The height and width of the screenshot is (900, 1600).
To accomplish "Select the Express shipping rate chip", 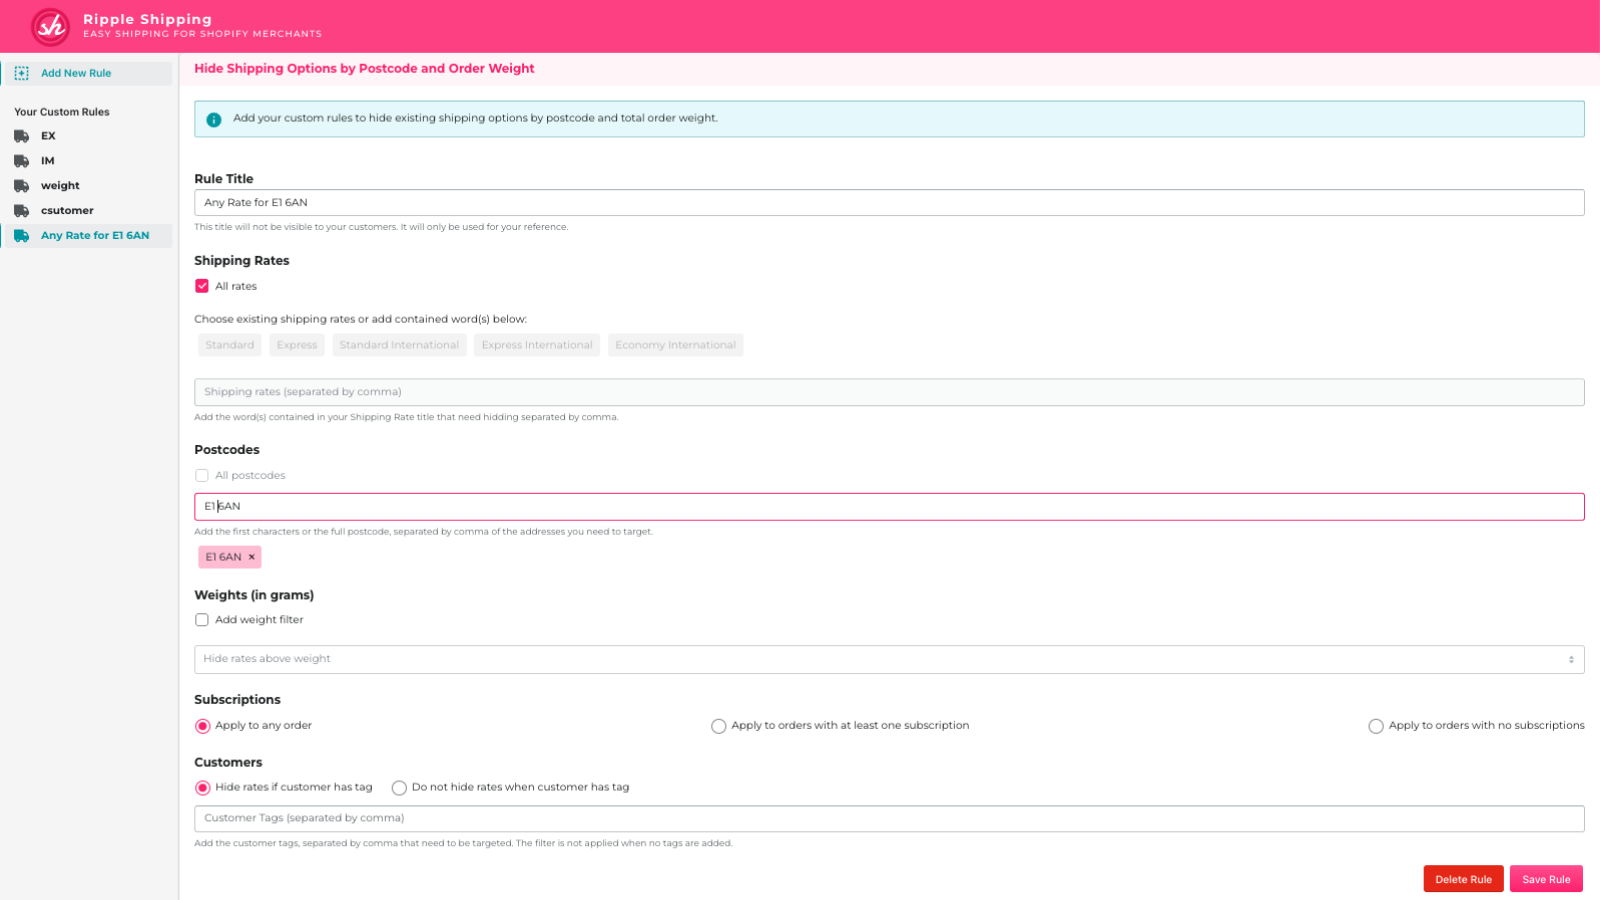I will tap(297, 345).
